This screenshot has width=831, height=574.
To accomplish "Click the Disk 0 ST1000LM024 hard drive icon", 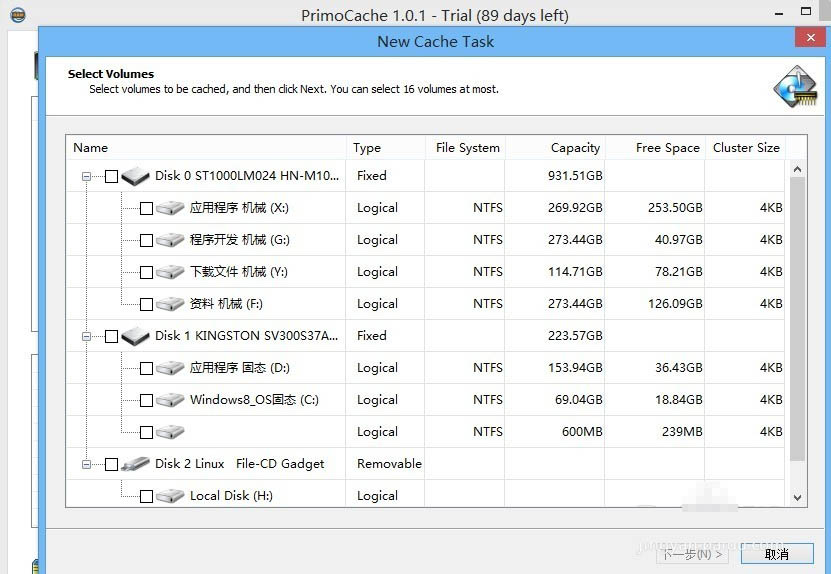I will click(135, 176).
